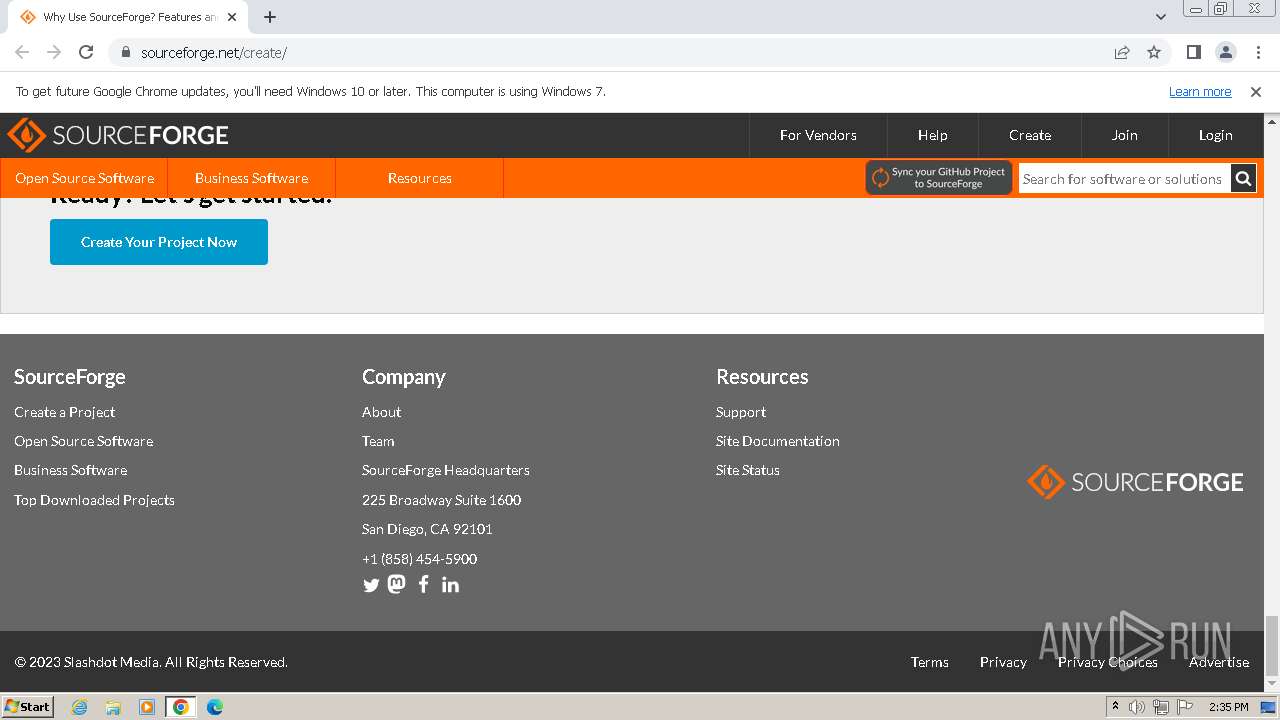The height and width of the screenshot is (720, 1280).
Task: Click the browser reload icon
Action: [x=86, y=52]
